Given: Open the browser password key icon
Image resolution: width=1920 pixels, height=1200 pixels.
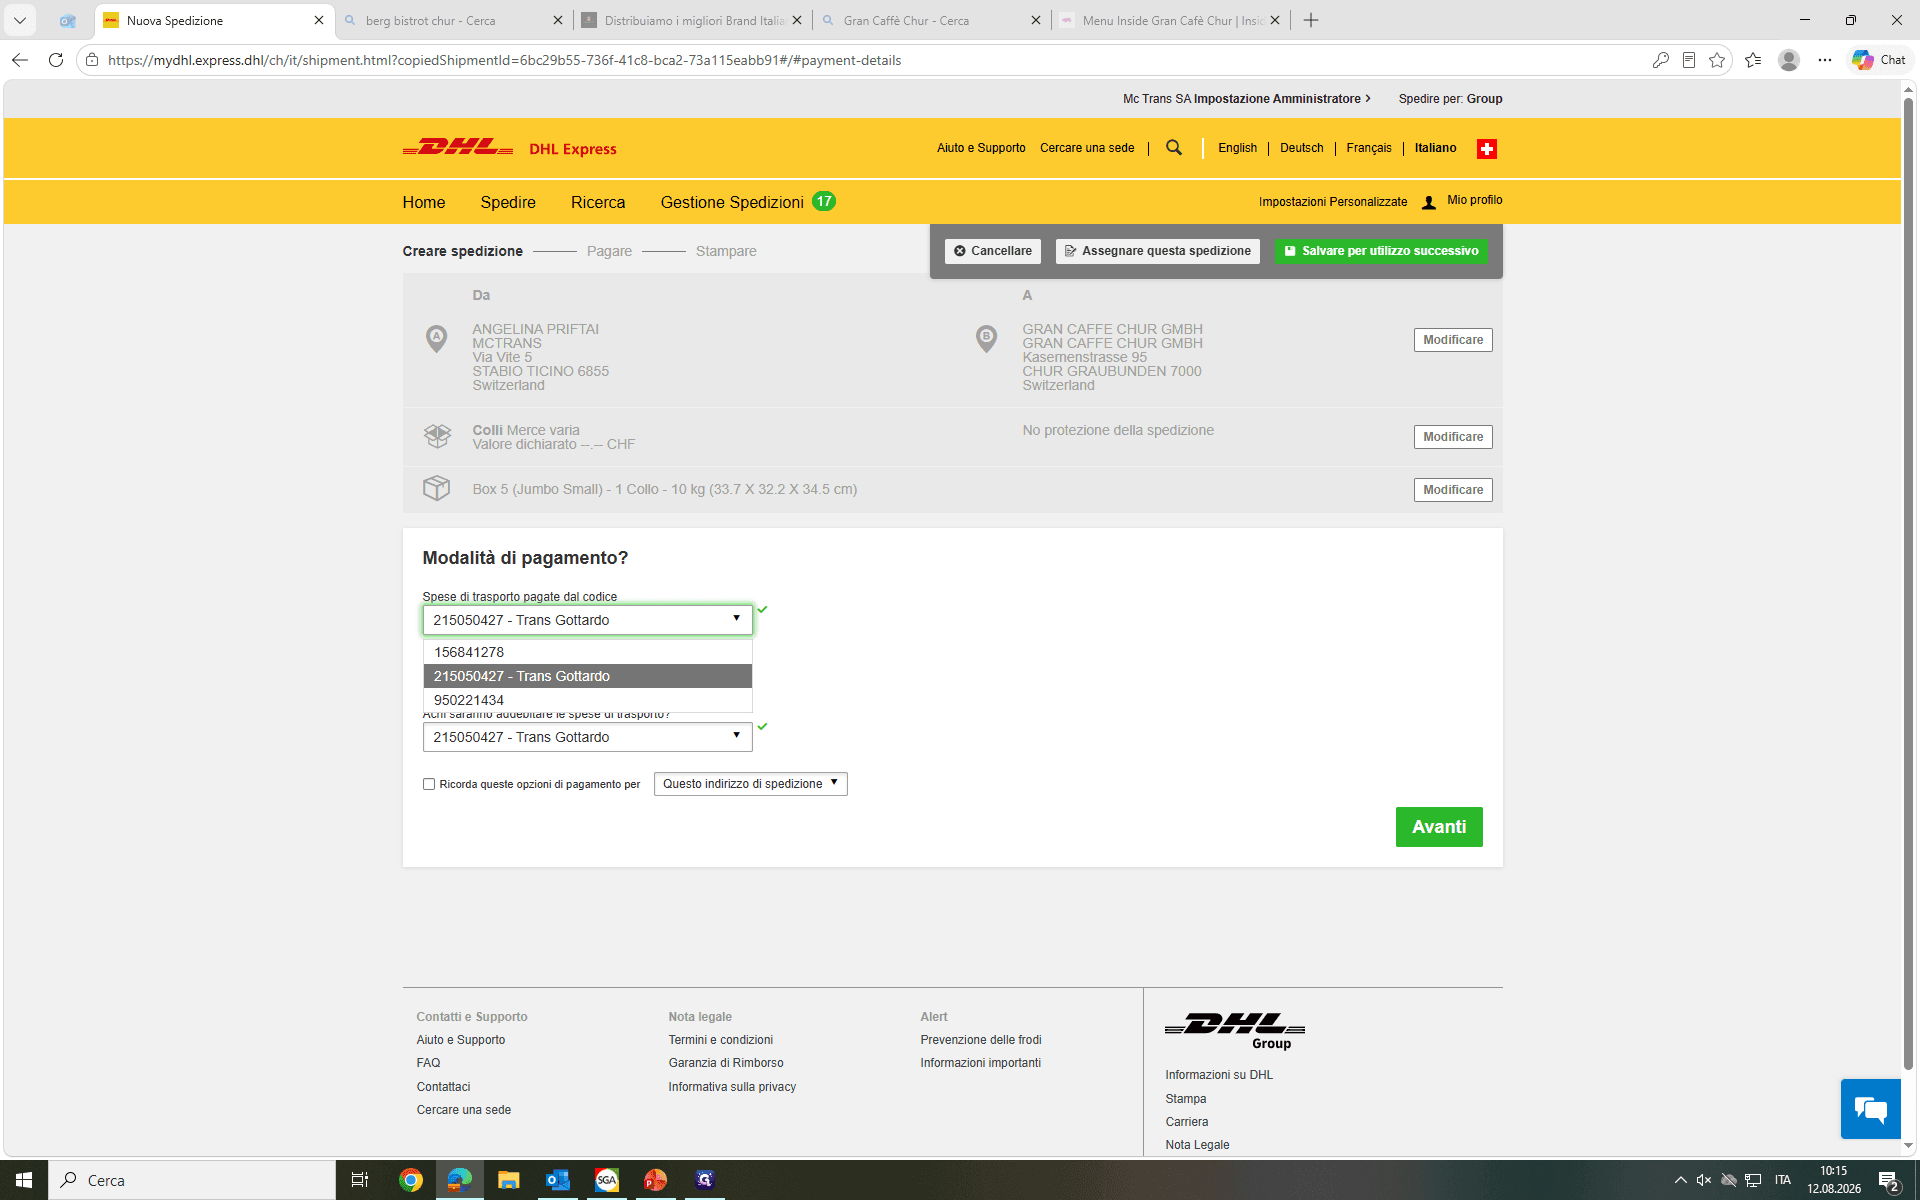Looking at the screenshot, I should 1660,60.
